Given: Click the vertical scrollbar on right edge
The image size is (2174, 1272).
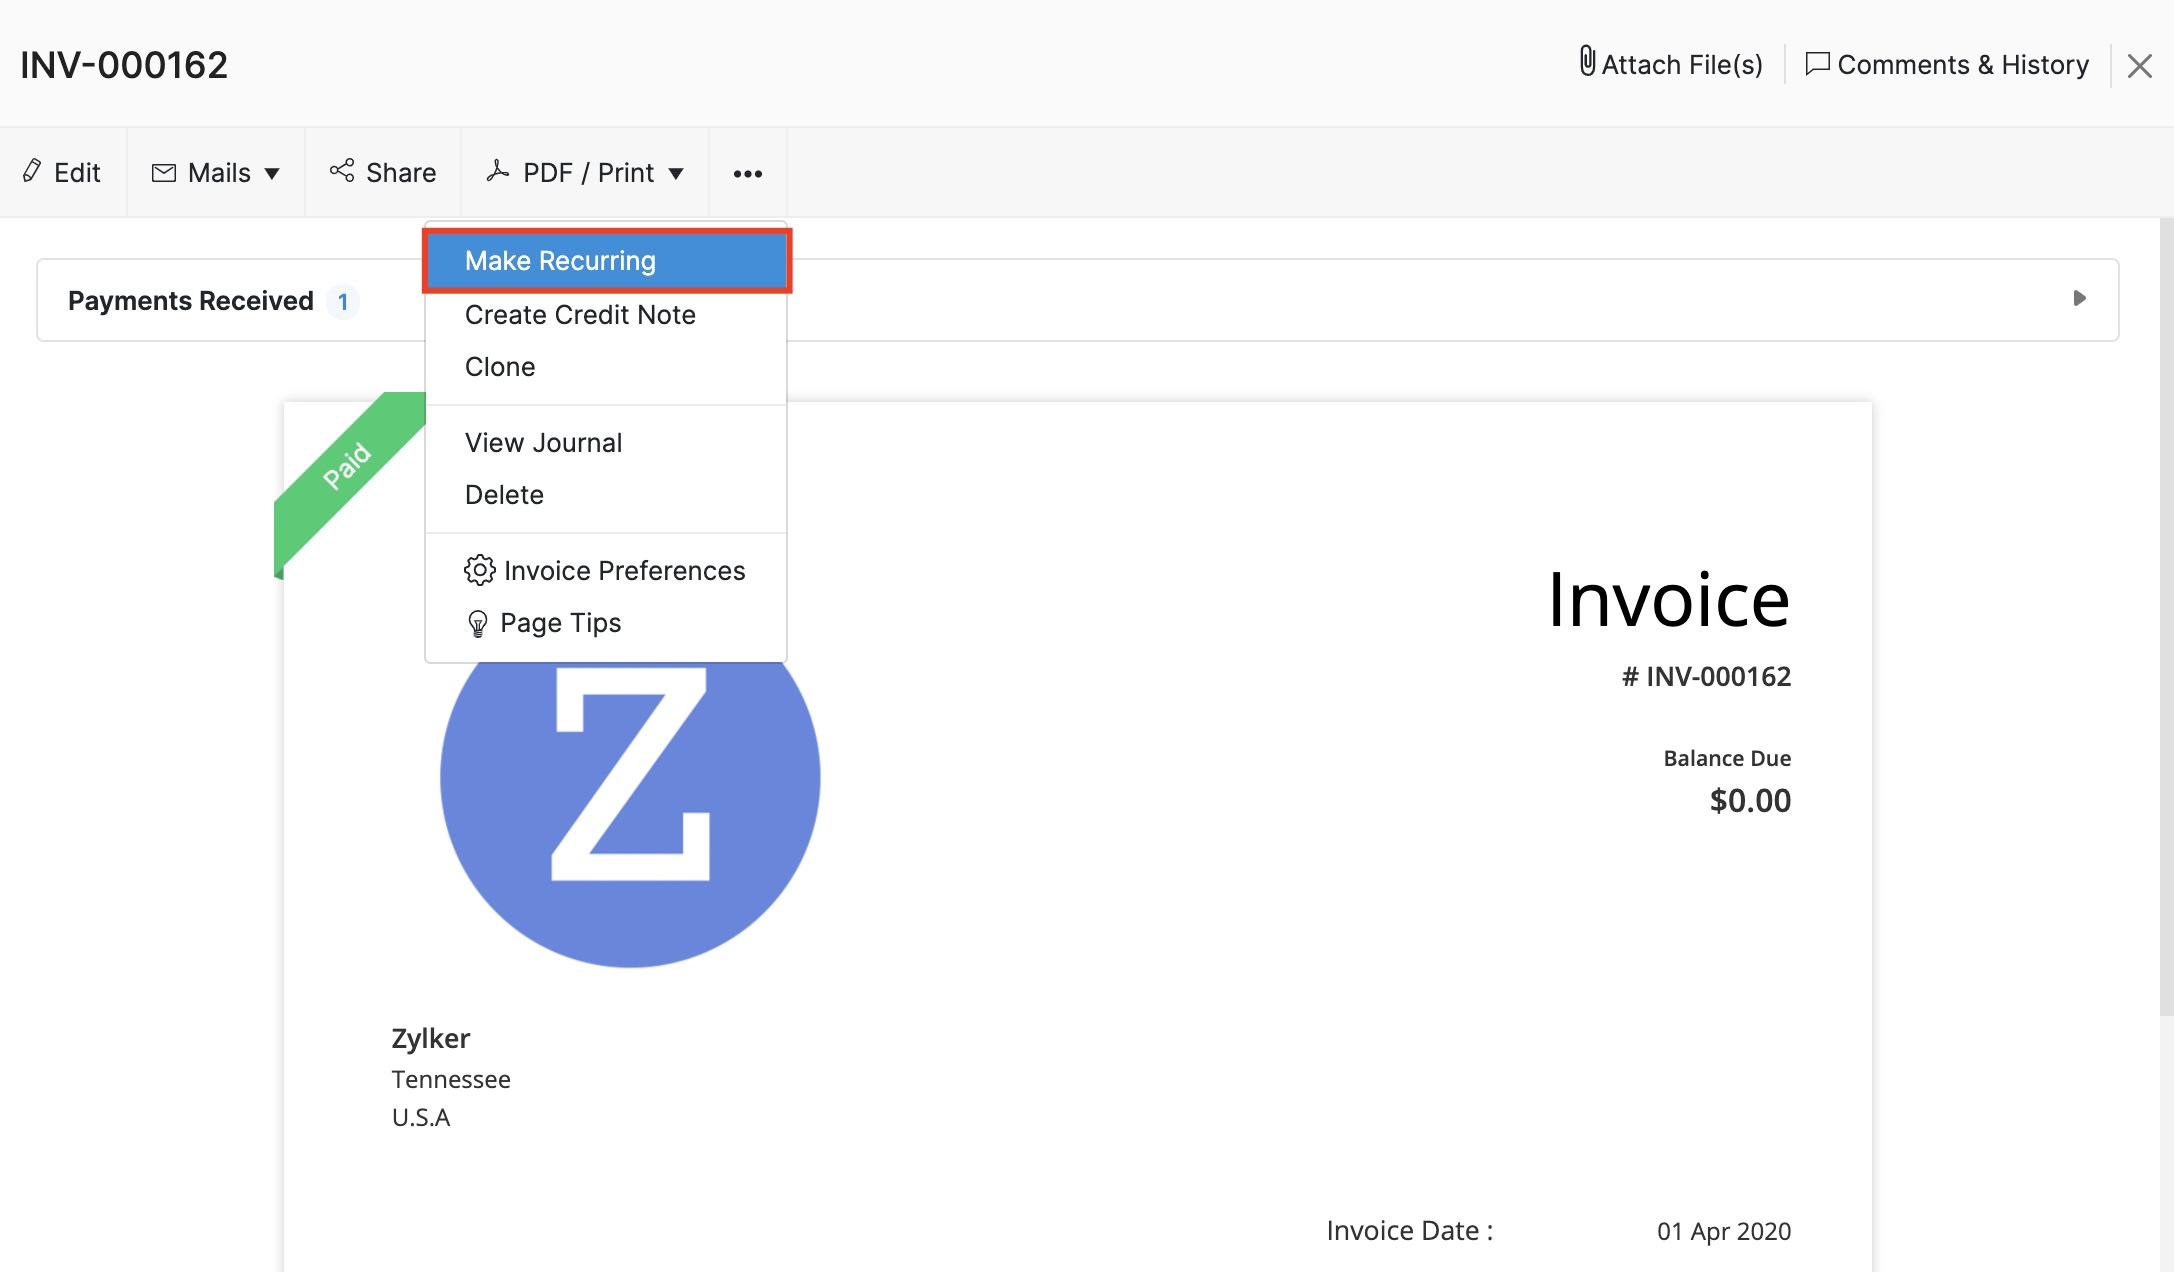Looking at the screenshot, I should click(x=2167, y=616).
